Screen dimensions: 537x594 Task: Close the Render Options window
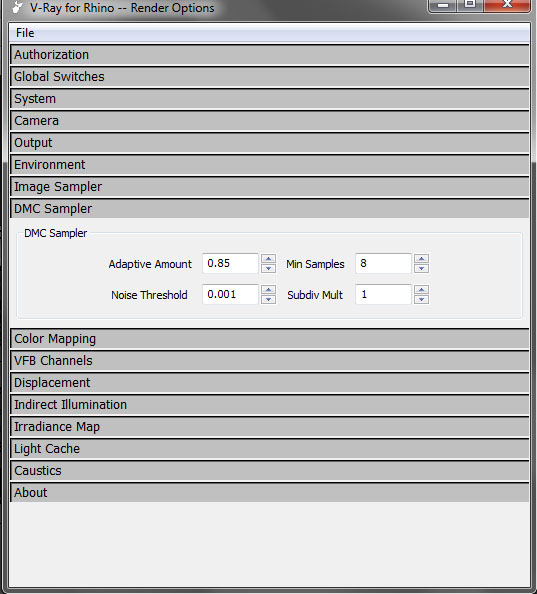507,5
